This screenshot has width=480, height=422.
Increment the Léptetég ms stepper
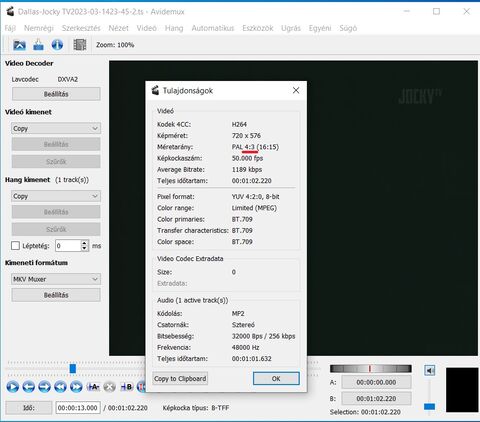point(85,243)
